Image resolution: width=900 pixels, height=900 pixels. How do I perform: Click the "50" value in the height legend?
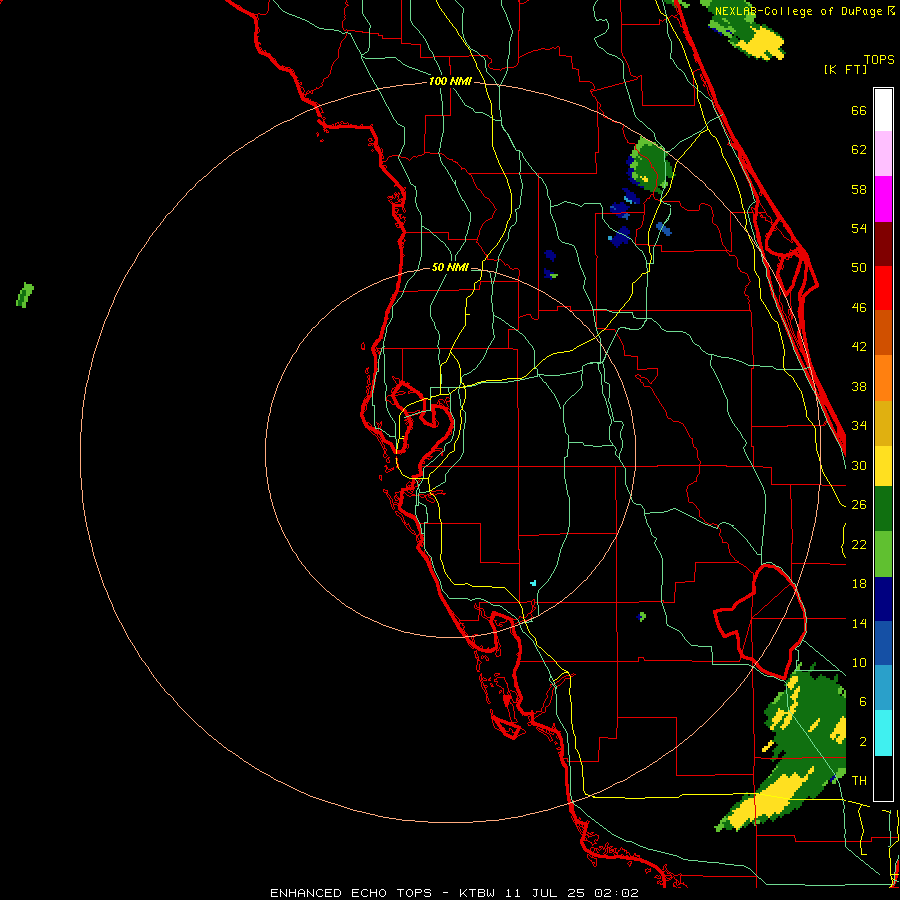tap(859, 268)
